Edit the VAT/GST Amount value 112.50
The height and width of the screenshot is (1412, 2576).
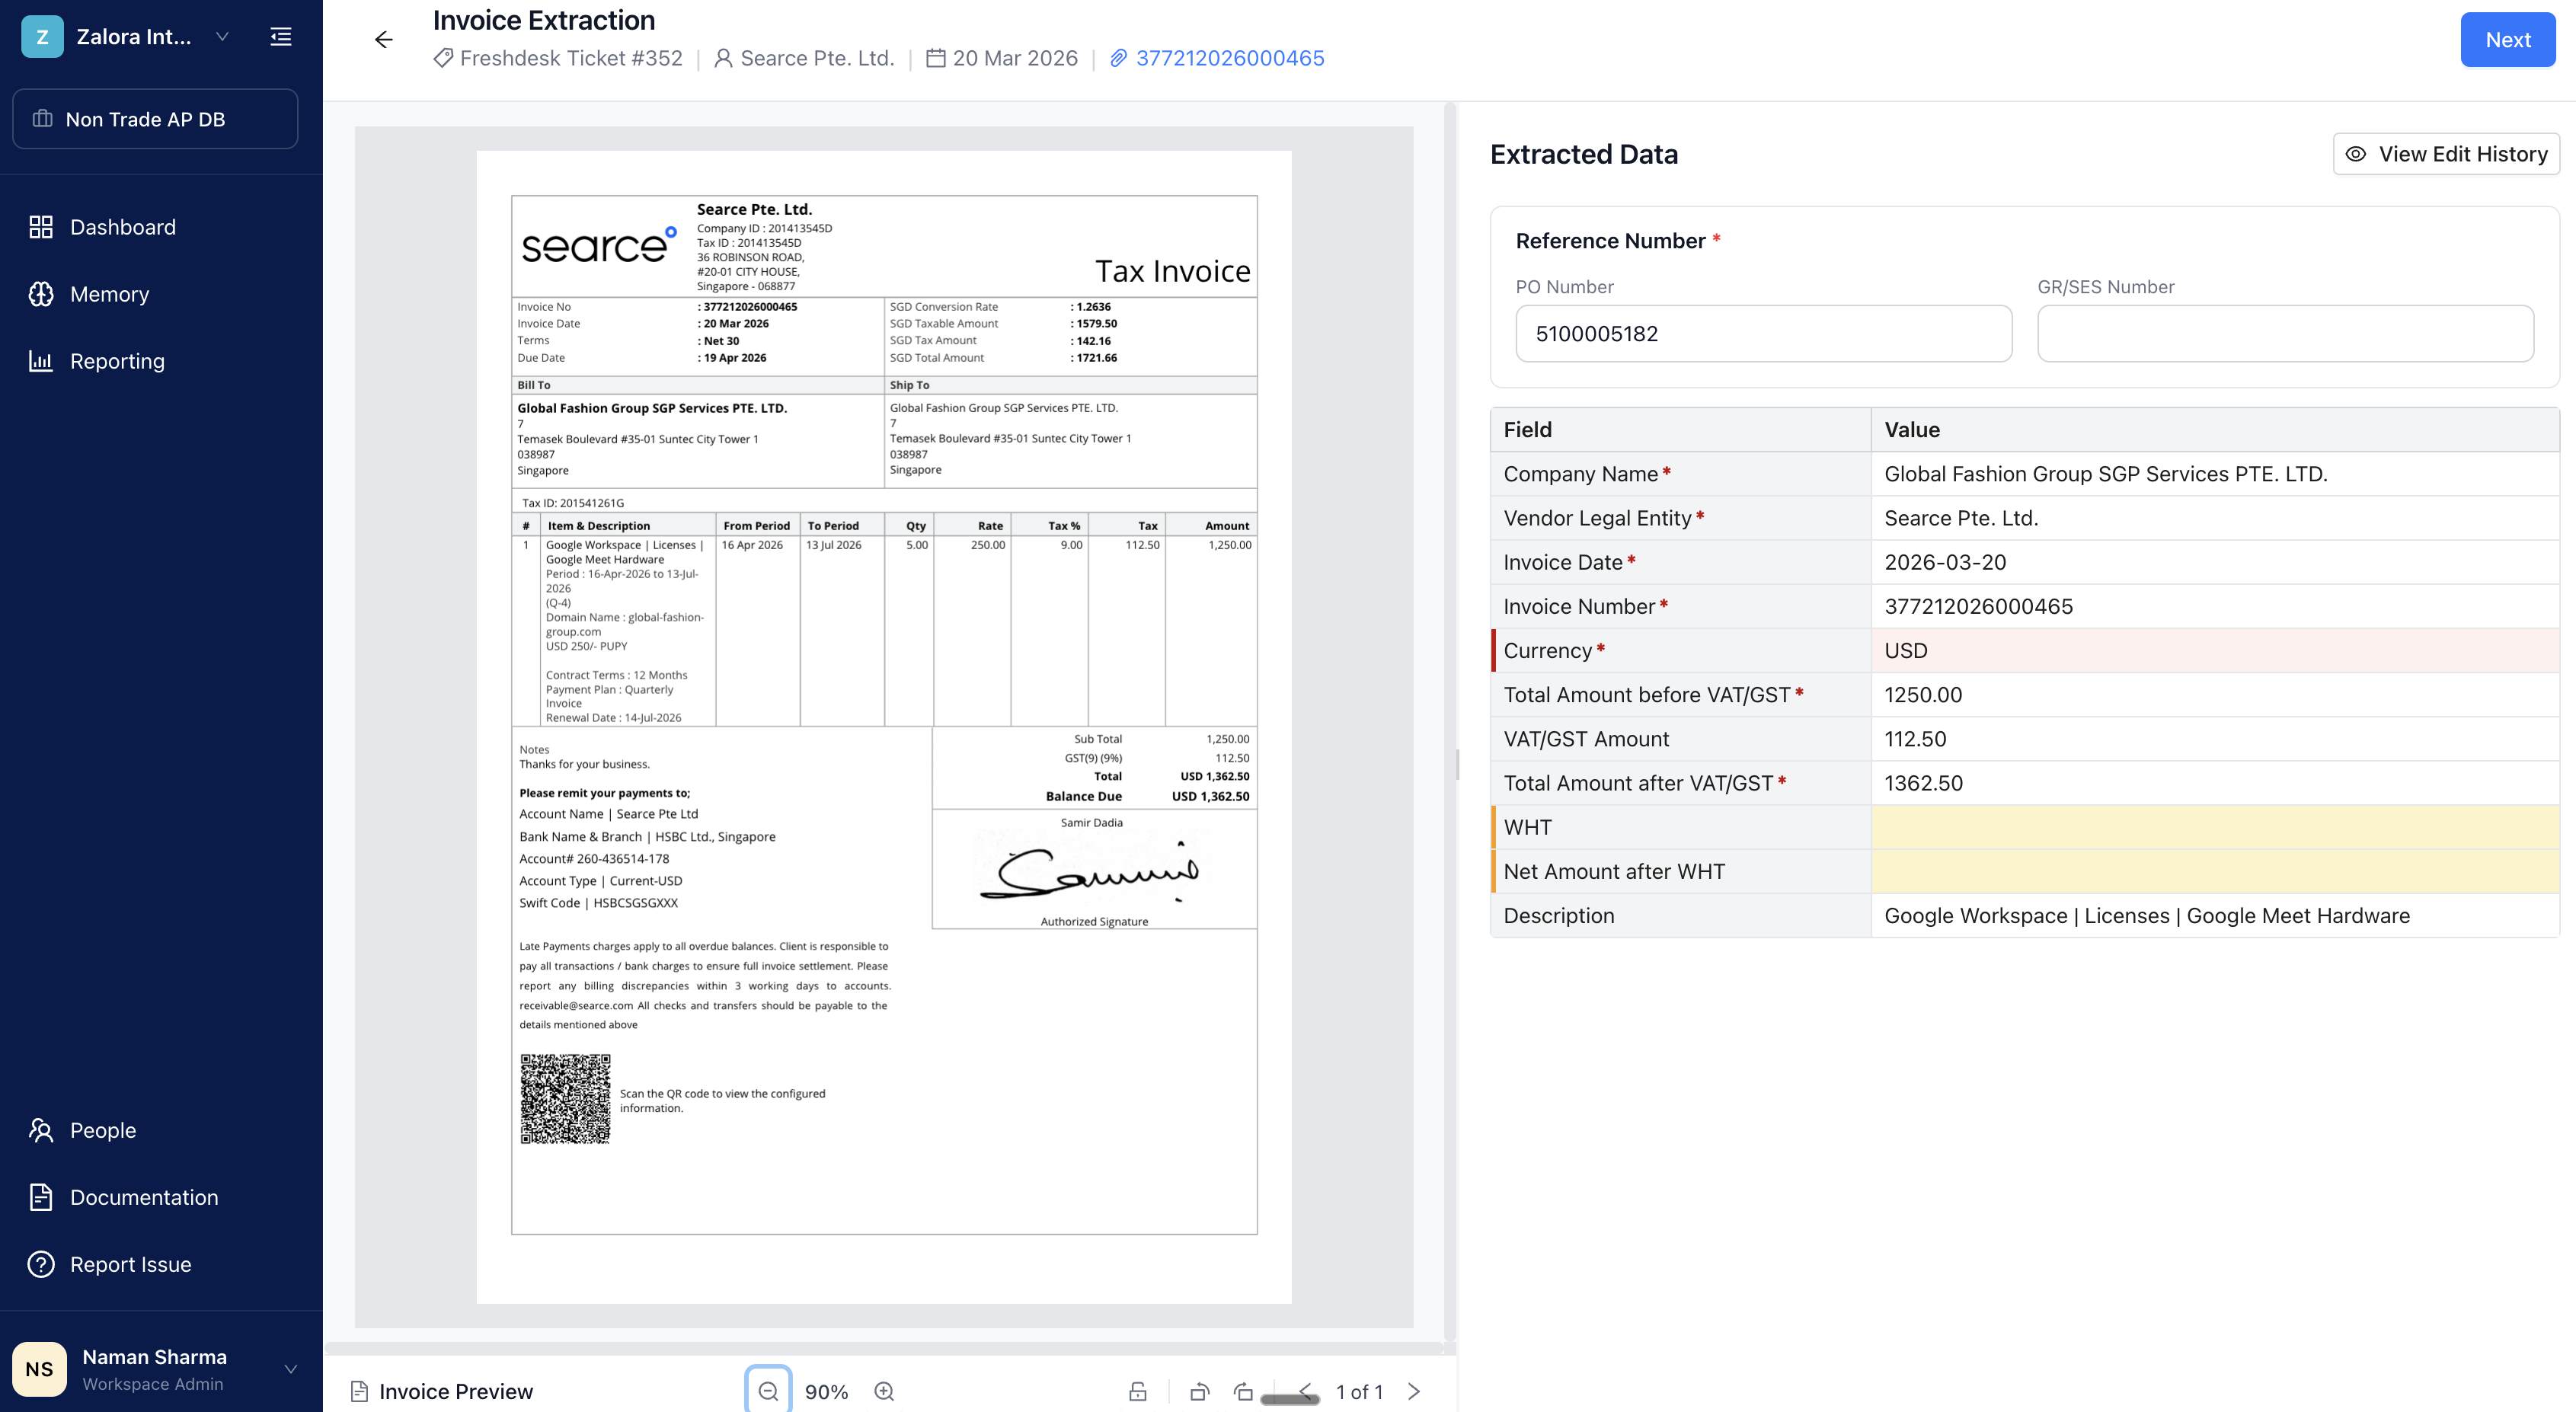2214,739
